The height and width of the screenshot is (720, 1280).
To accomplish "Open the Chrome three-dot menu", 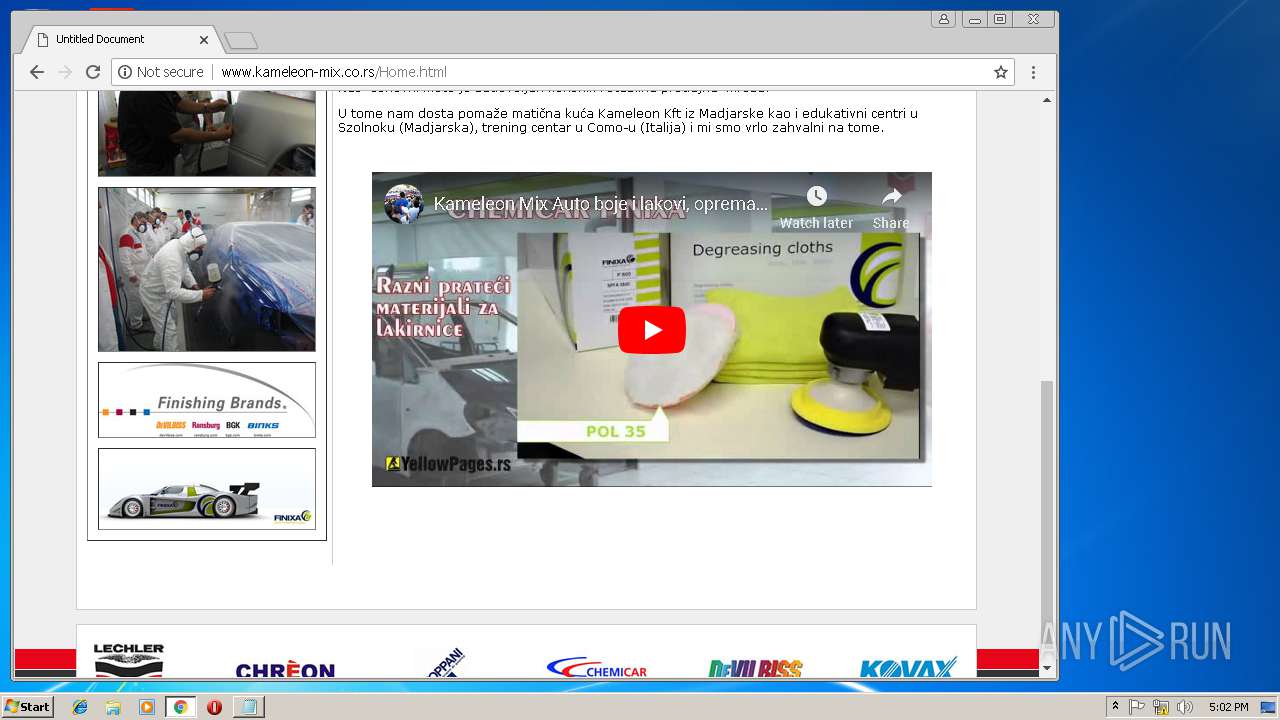I will (x=1033, y=72).
